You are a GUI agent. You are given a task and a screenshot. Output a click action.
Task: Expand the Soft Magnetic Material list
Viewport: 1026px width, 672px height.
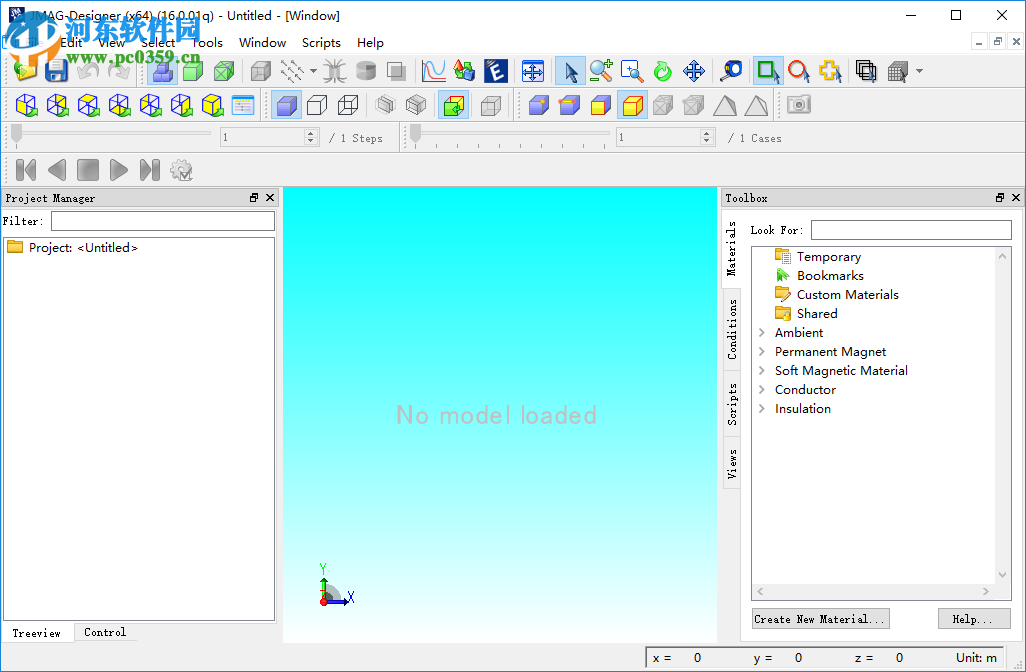tap(761, 370)
